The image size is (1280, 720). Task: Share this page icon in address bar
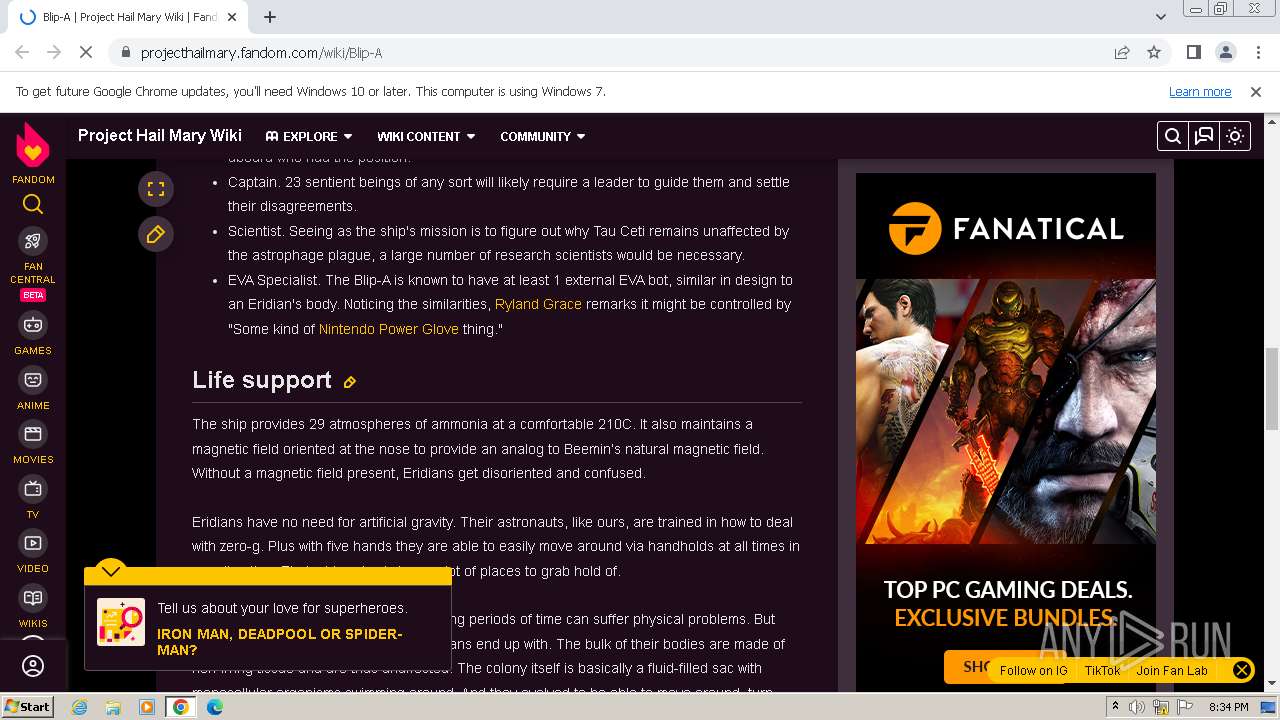pos(1122,52)
